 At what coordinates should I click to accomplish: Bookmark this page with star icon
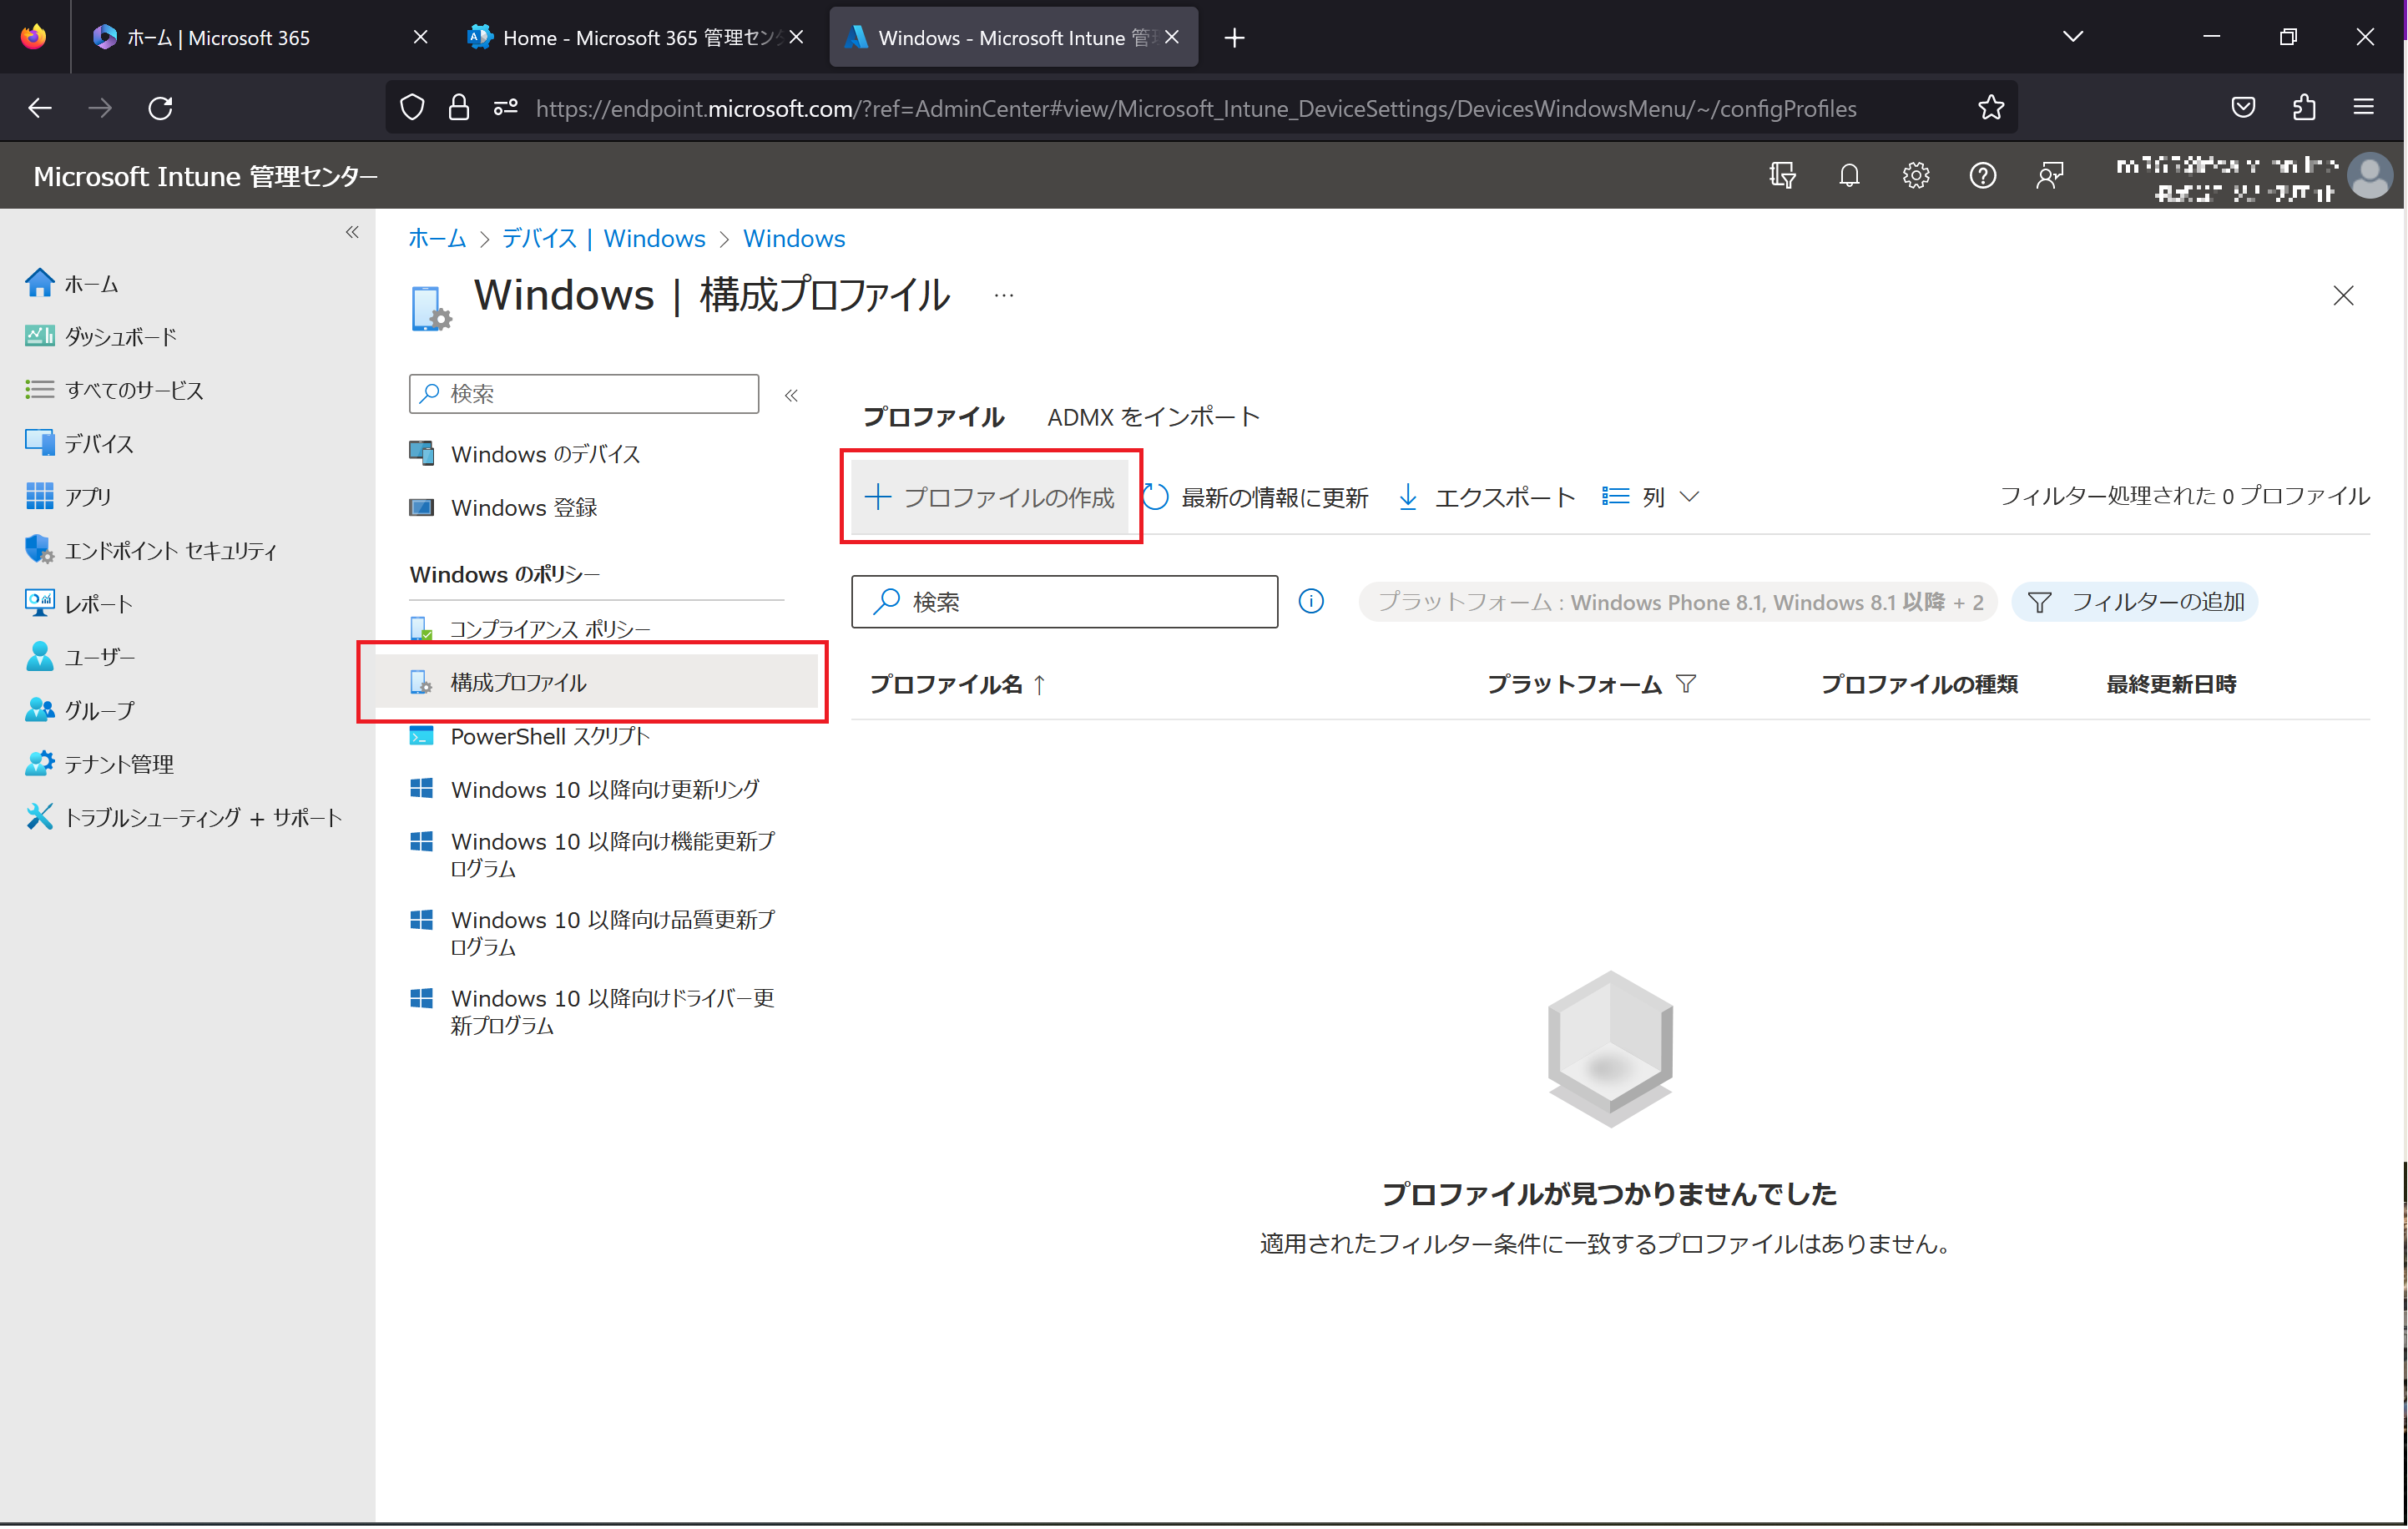(1990, 107)
